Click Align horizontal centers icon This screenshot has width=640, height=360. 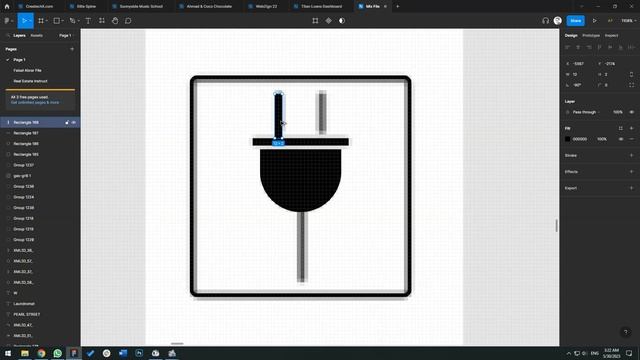click(578, 48)
